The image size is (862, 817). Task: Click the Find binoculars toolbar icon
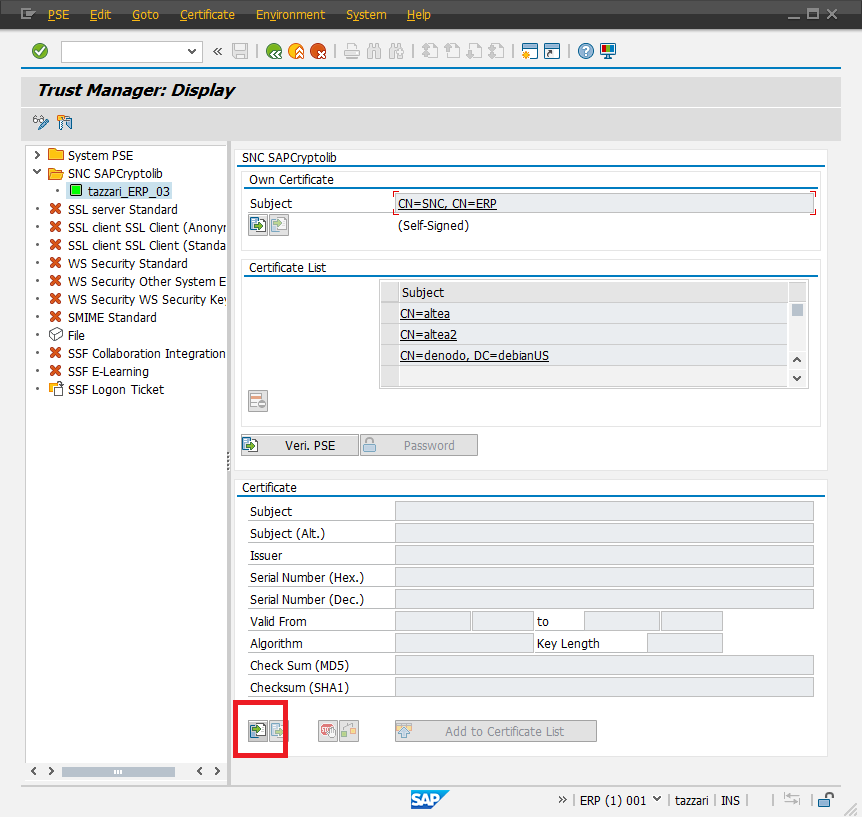click(374, 52)
